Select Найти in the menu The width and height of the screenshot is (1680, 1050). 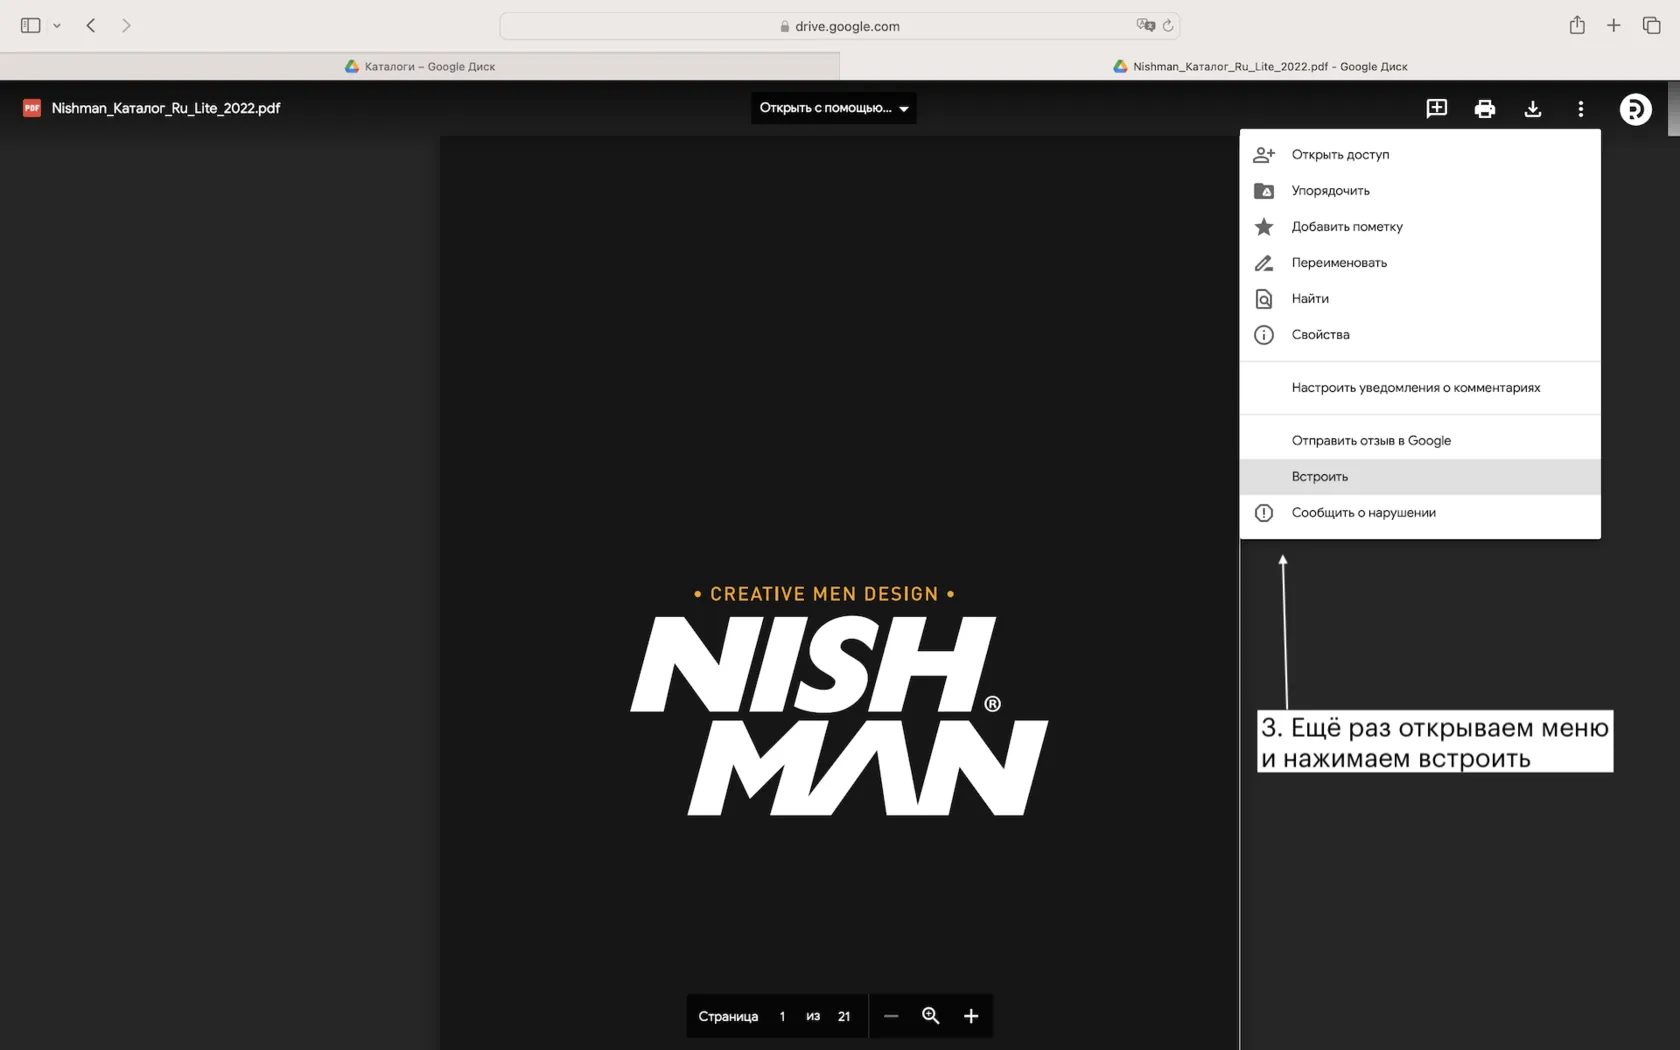coord(1420,298)
